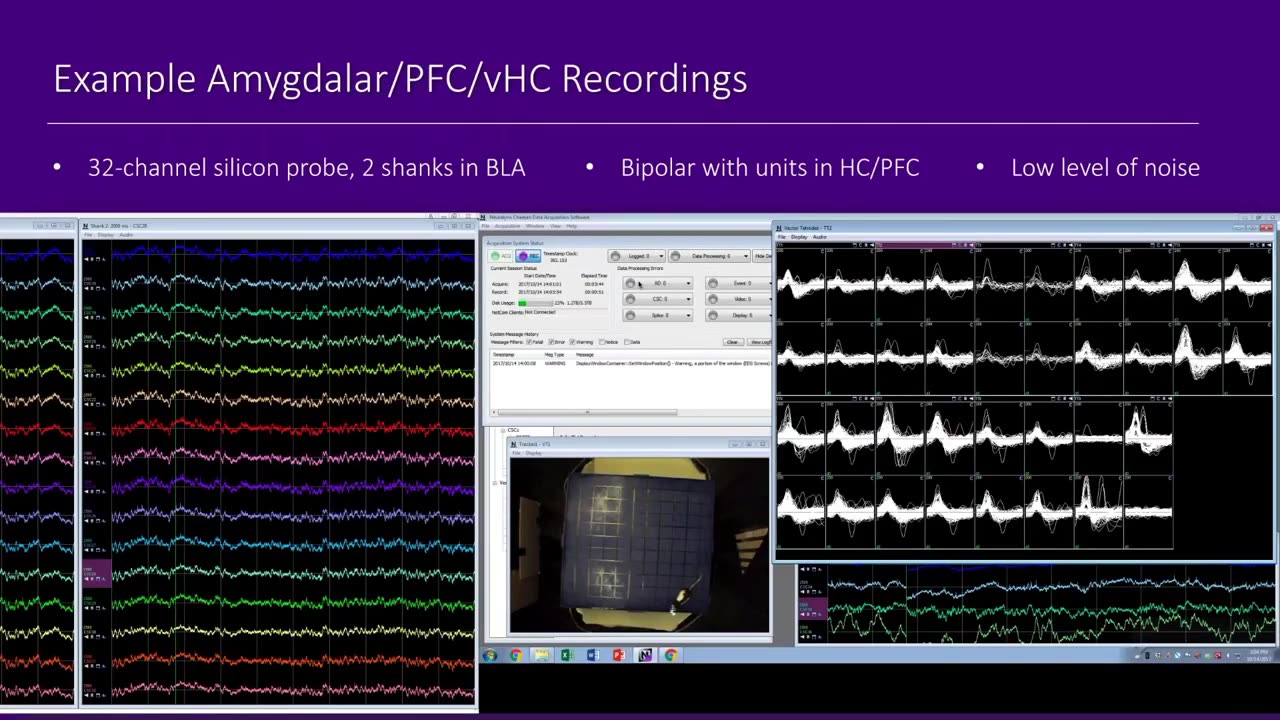Select the magenta-highlighted channel label in Shank 2

pos(96,575)
